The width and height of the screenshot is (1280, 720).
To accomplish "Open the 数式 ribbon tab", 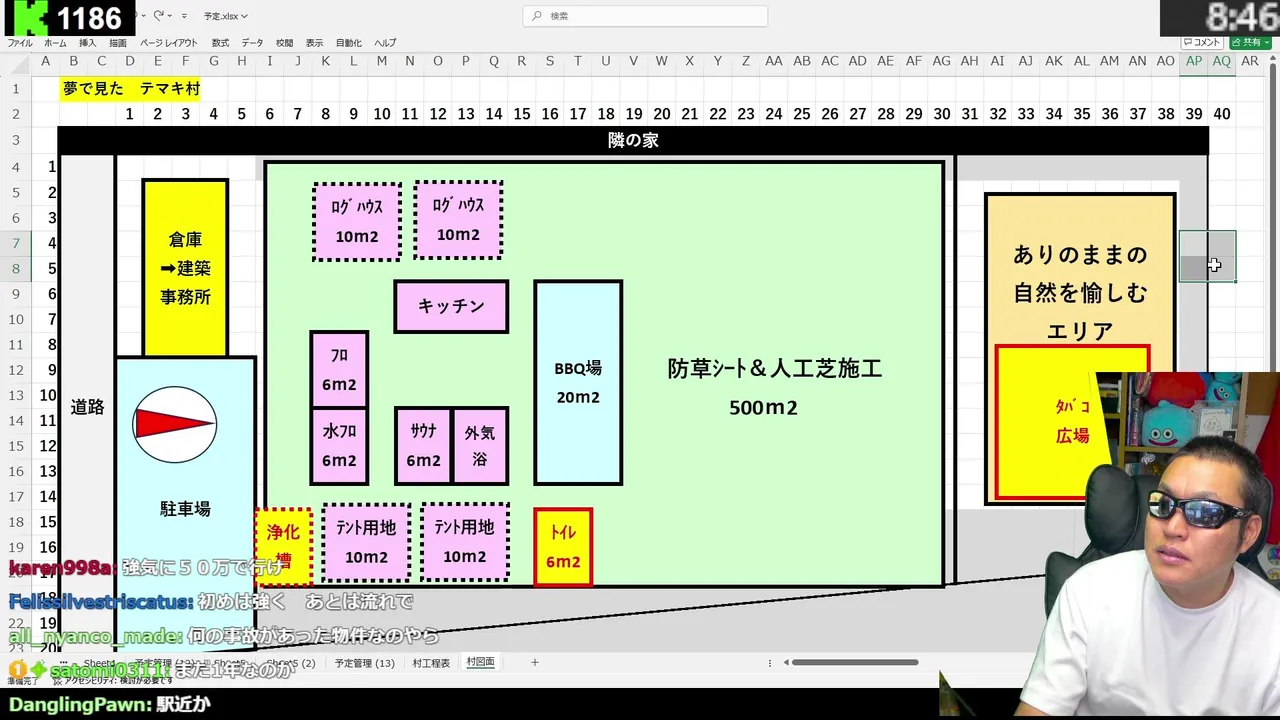I will pos(220,43).
